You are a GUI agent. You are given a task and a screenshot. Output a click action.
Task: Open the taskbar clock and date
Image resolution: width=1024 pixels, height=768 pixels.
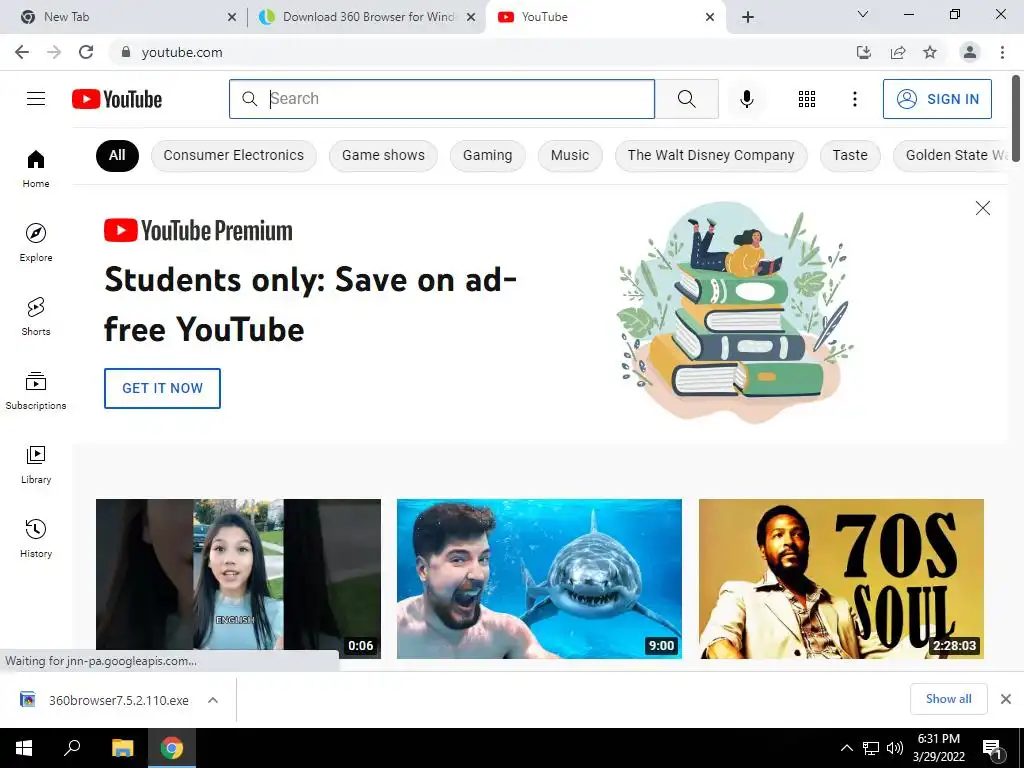tap(939, 748)
